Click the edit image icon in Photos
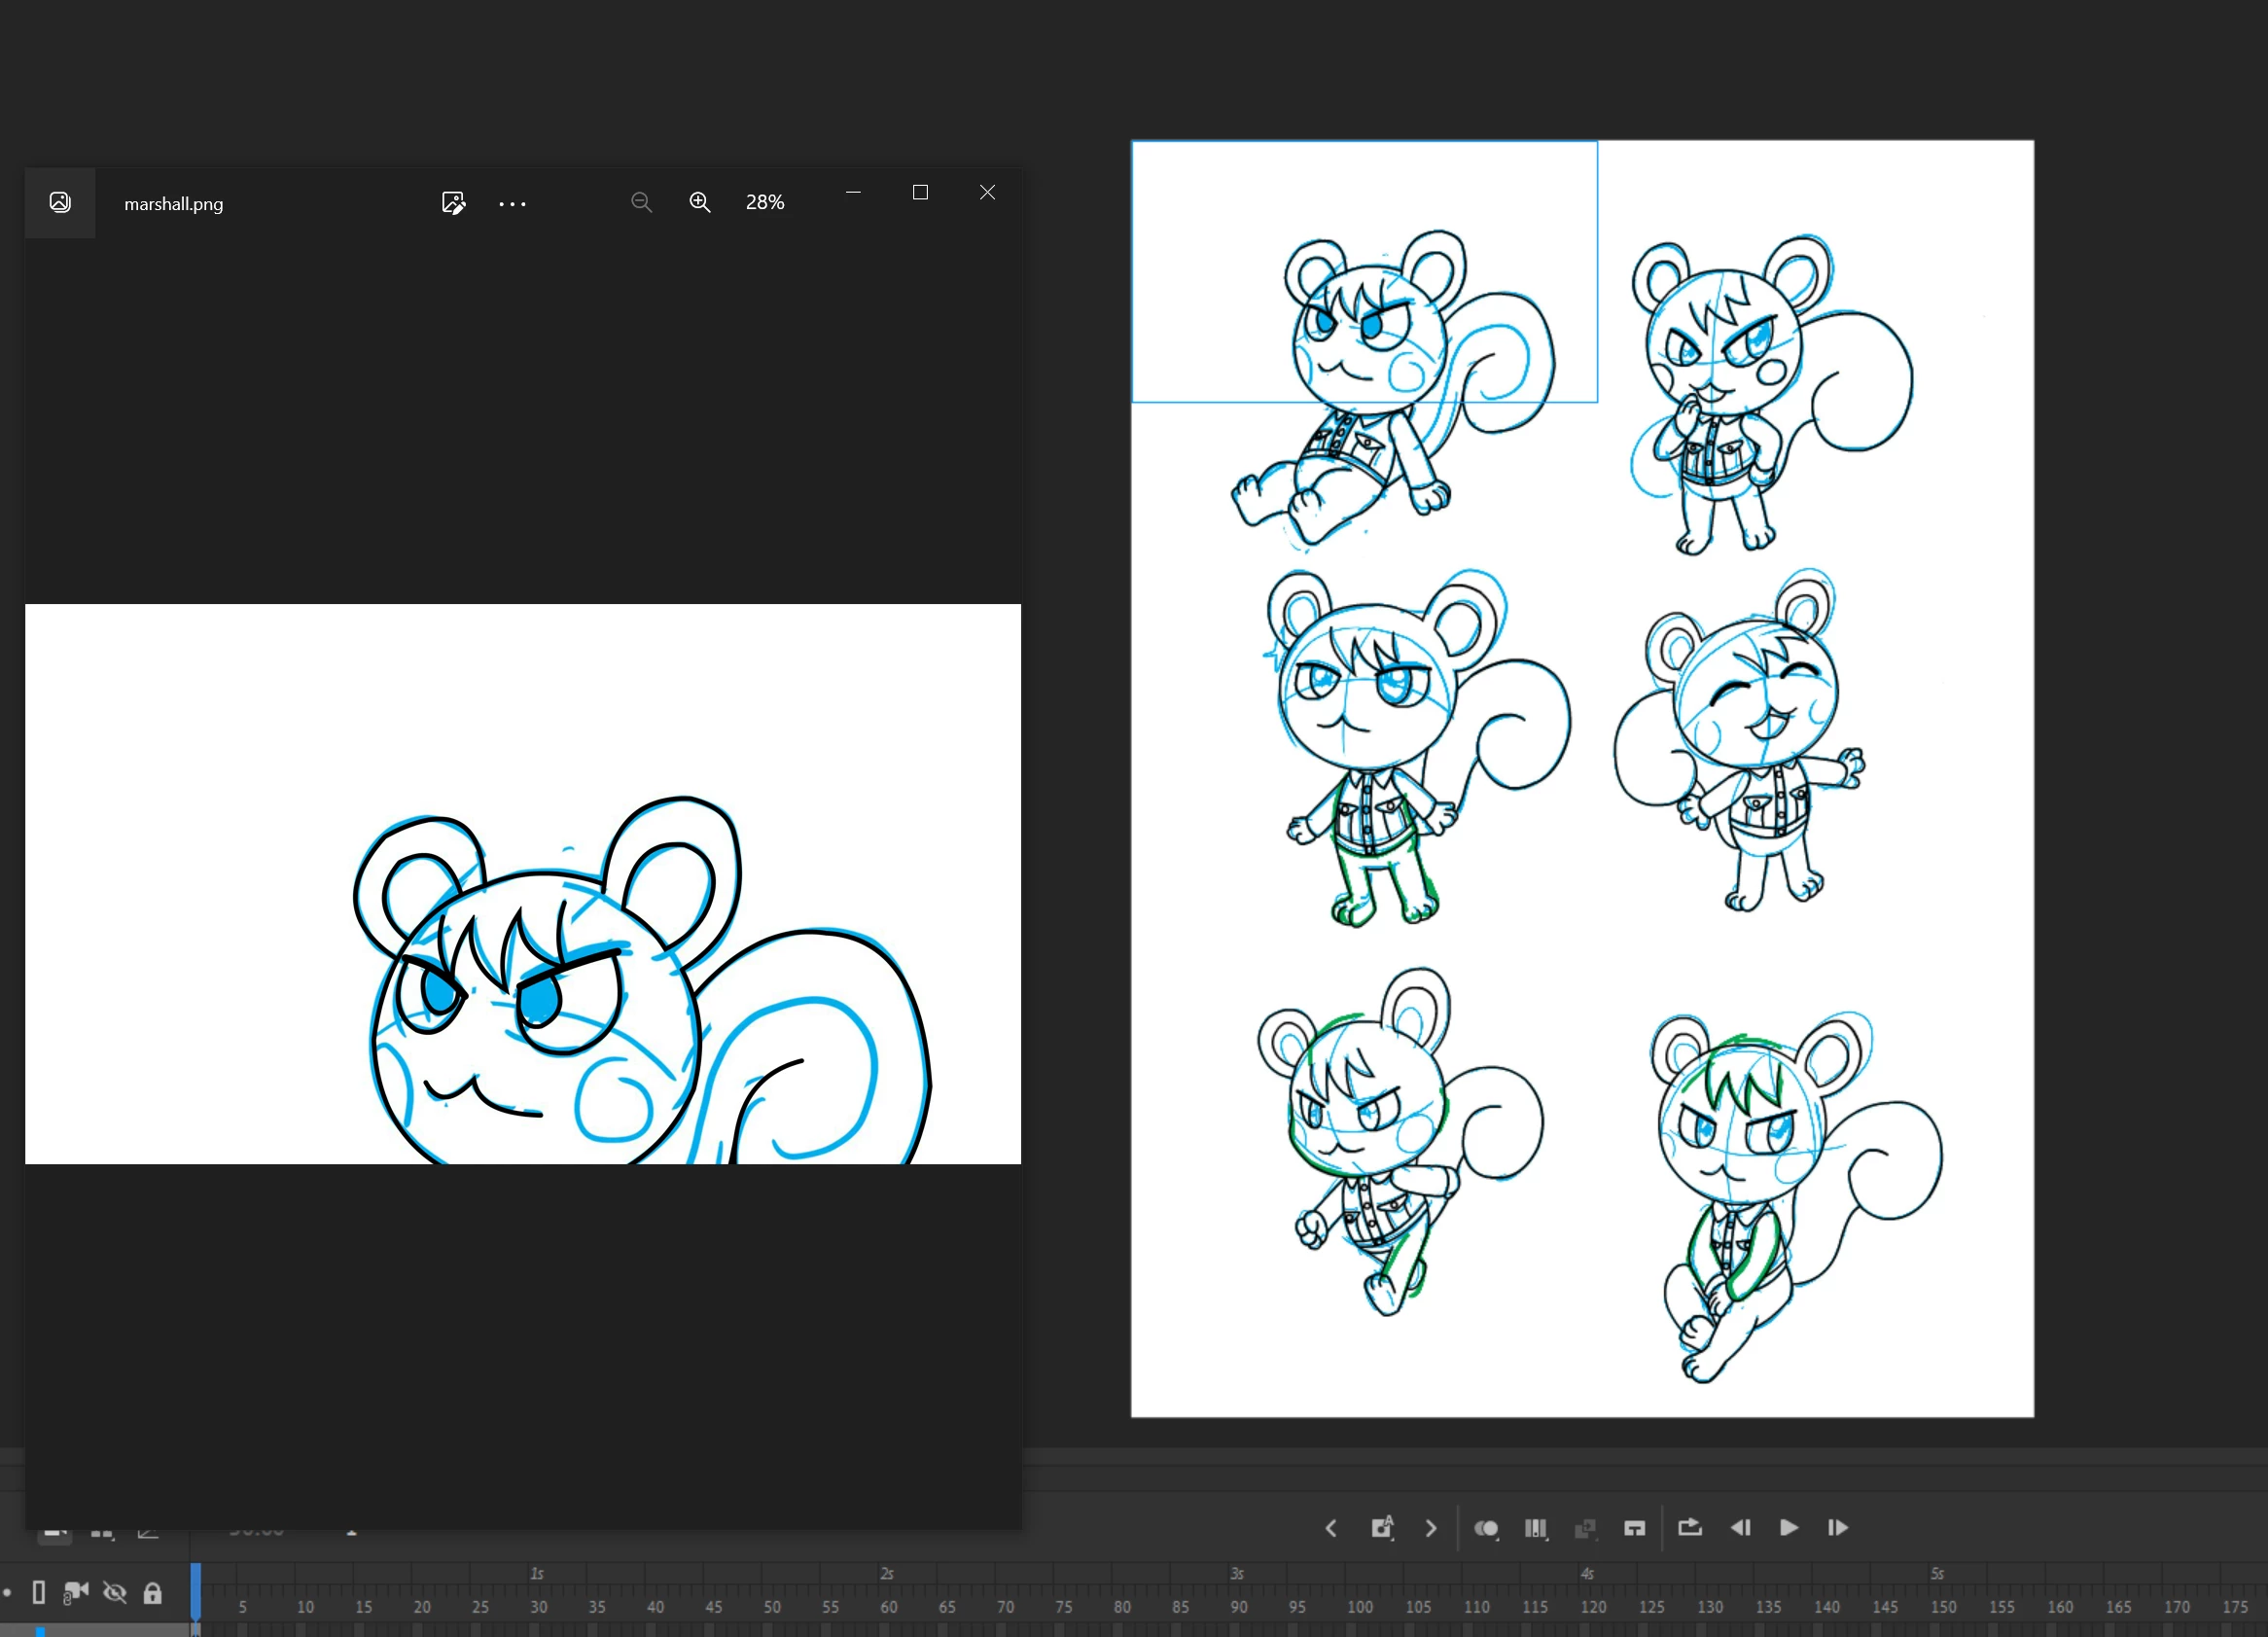 (453, 203)
